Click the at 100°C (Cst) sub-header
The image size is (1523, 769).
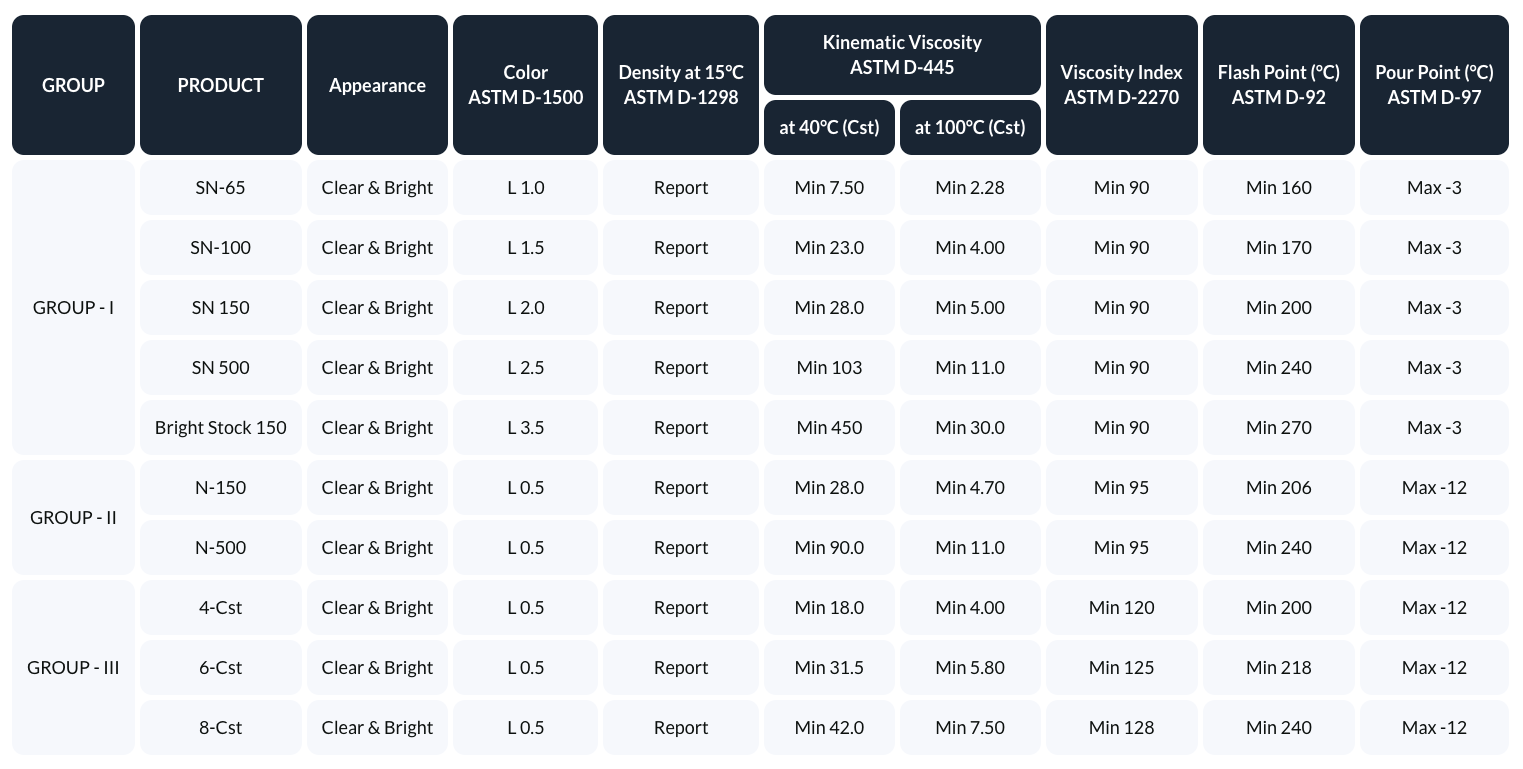pos(970,127)
